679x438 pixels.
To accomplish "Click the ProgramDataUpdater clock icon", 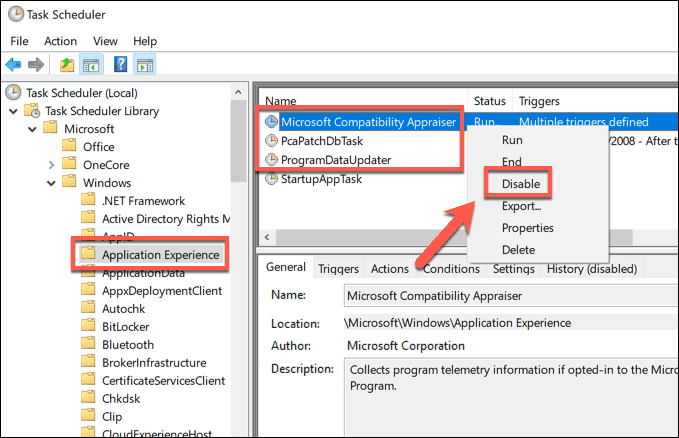I will [x=271, y=159].
